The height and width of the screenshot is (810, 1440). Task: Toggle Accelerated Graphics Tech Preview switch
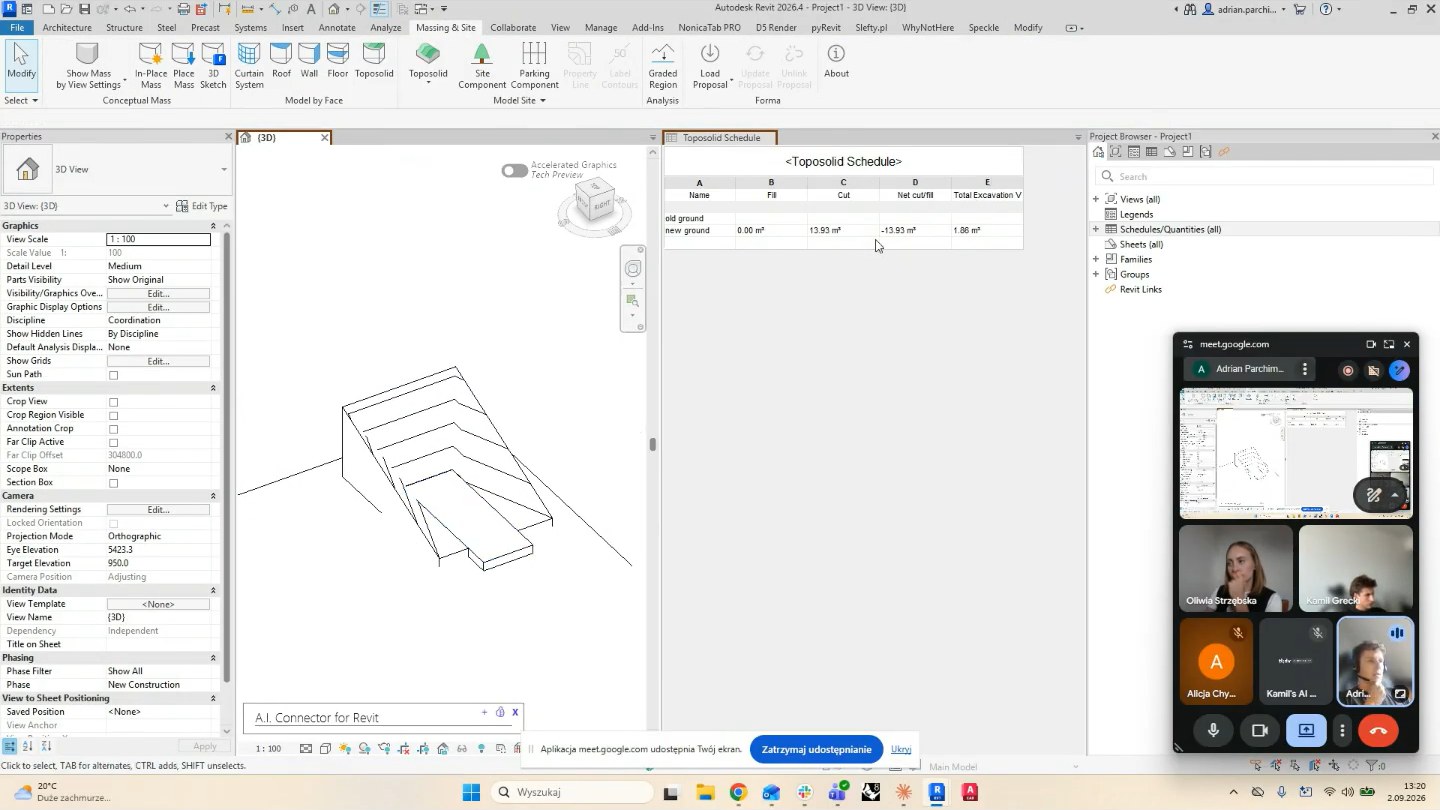pos(515,170)
